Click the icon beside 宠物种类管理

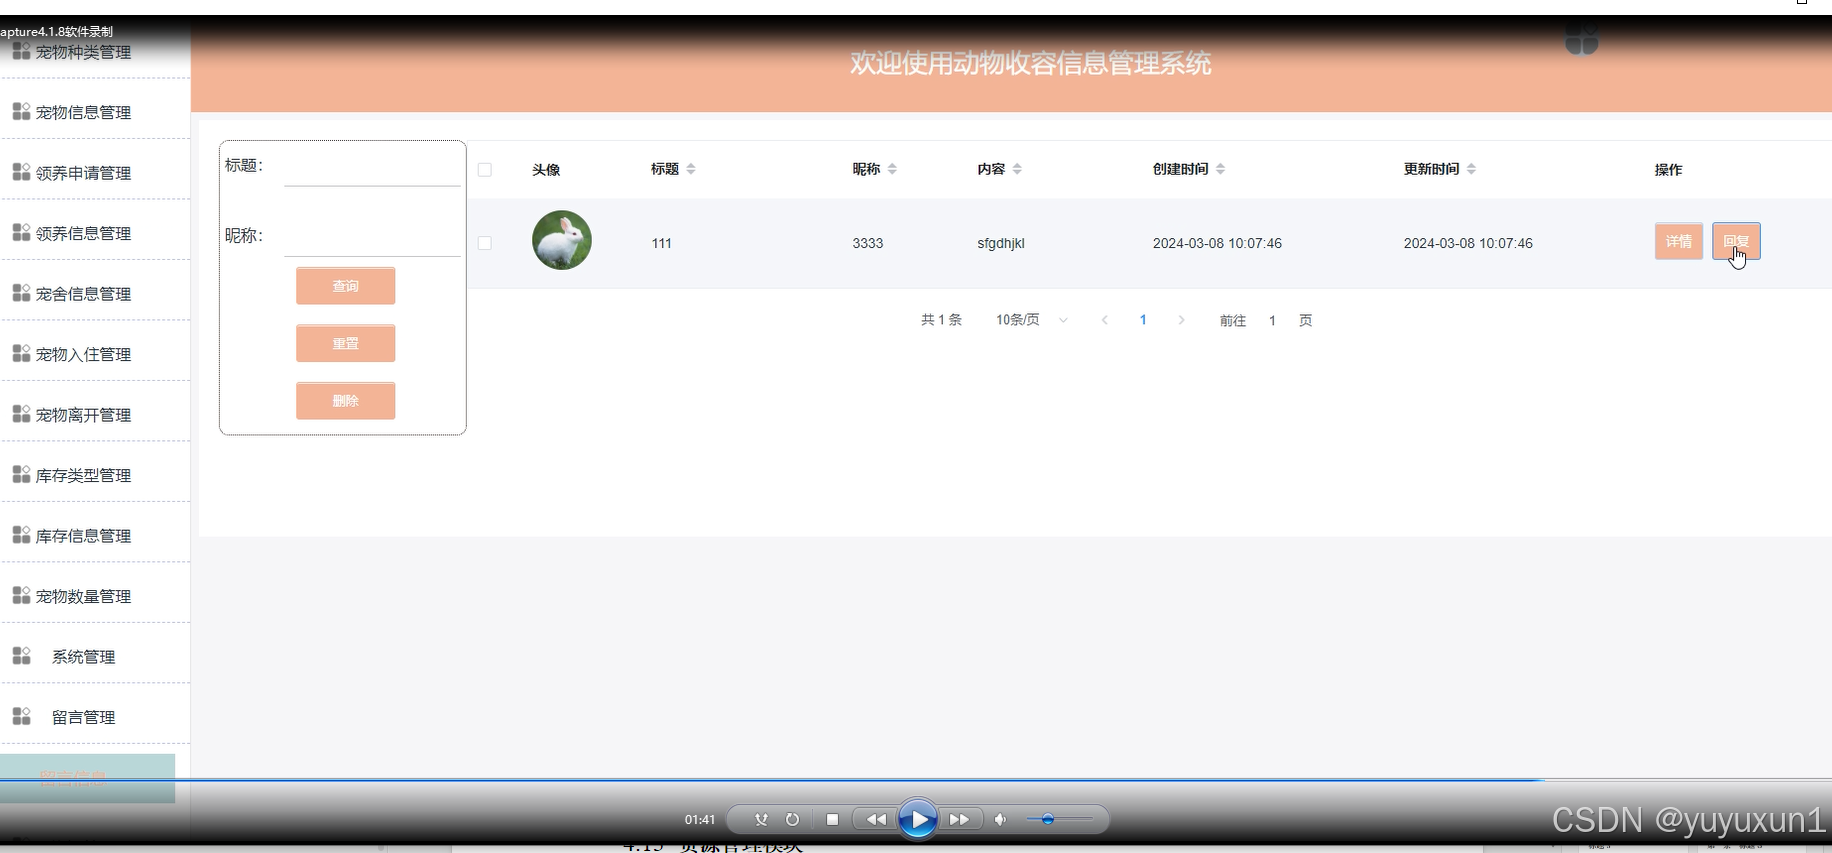21,51
